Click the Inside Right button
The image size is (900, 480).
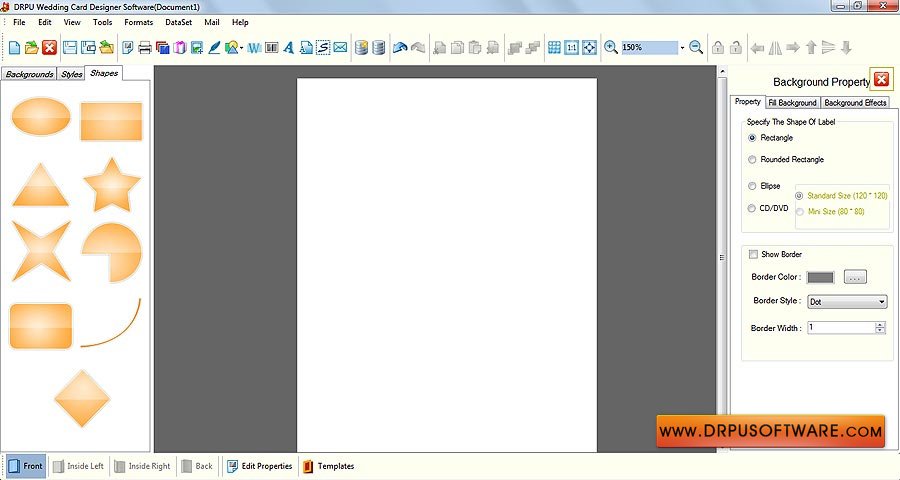click(142, 466)
